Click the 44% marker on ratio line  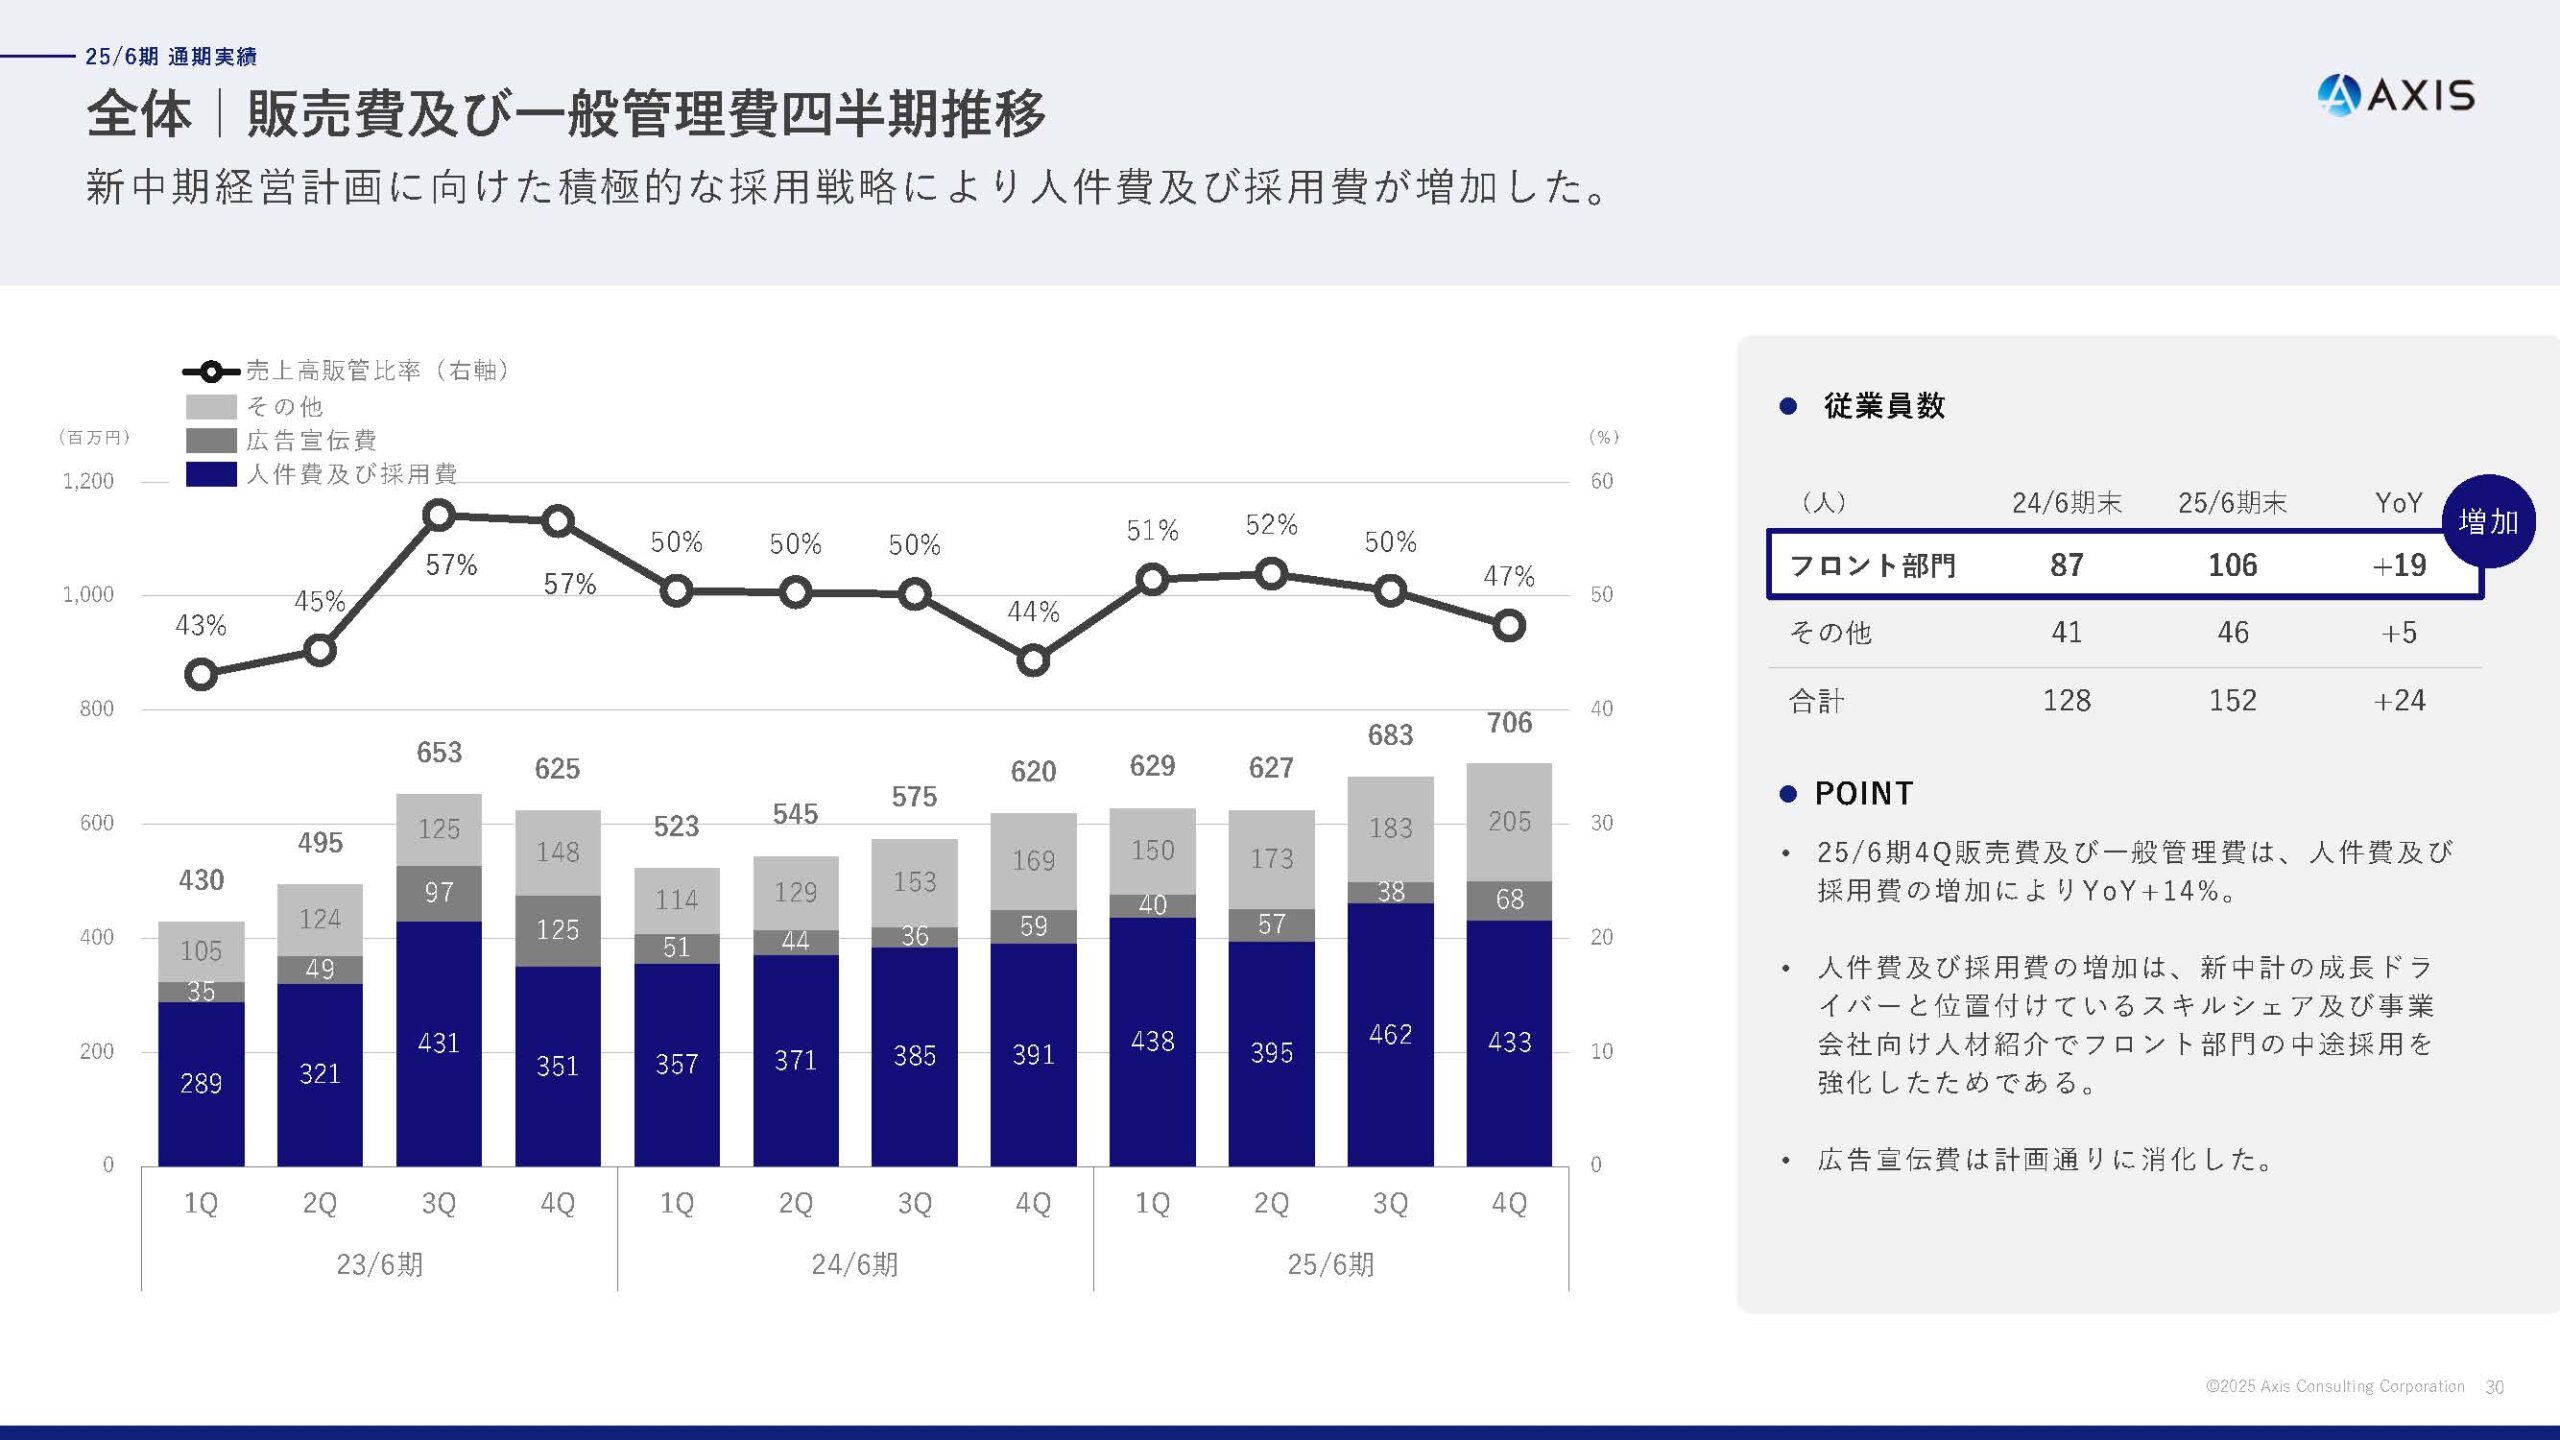(1033, 660)
